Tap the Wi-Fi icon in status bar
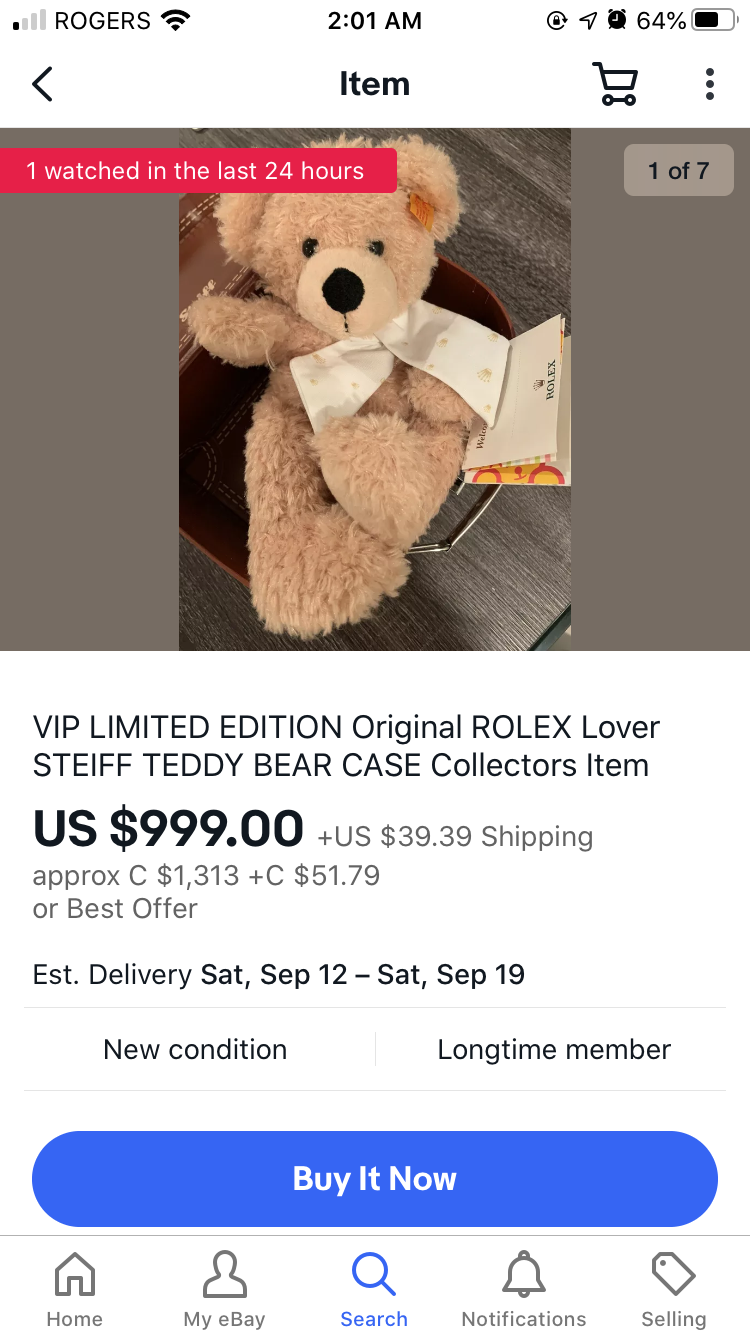The width and height of the screenshot is (750, 1334). (x=175, y=20)
